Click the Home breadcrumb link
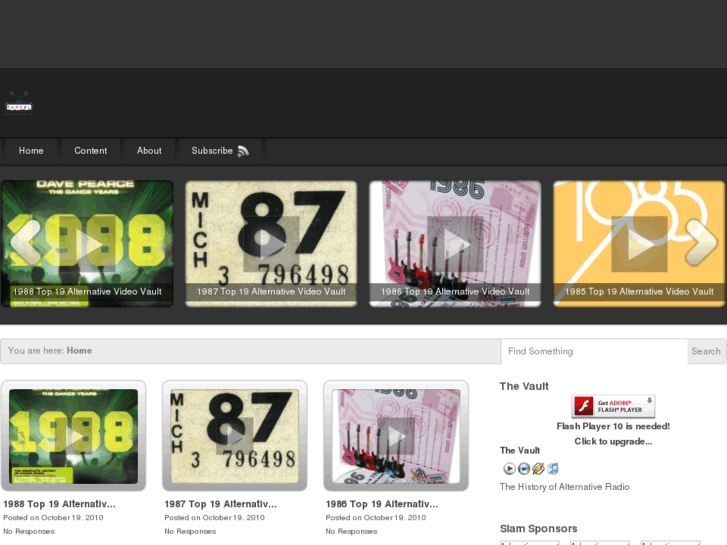 pyautogui.click(x=79, y=351)
